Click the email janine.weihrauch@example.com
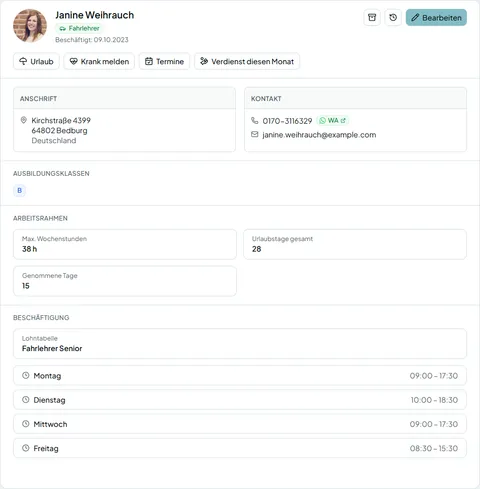480x489 pixels. [x=319, y=135]
